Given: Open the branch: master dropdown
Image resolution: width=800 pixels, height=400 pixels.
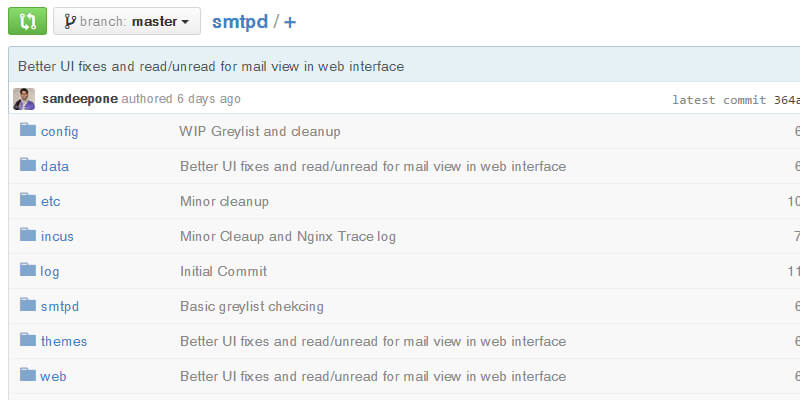Looking at the screenshot, I should click(x=126, y=21).
